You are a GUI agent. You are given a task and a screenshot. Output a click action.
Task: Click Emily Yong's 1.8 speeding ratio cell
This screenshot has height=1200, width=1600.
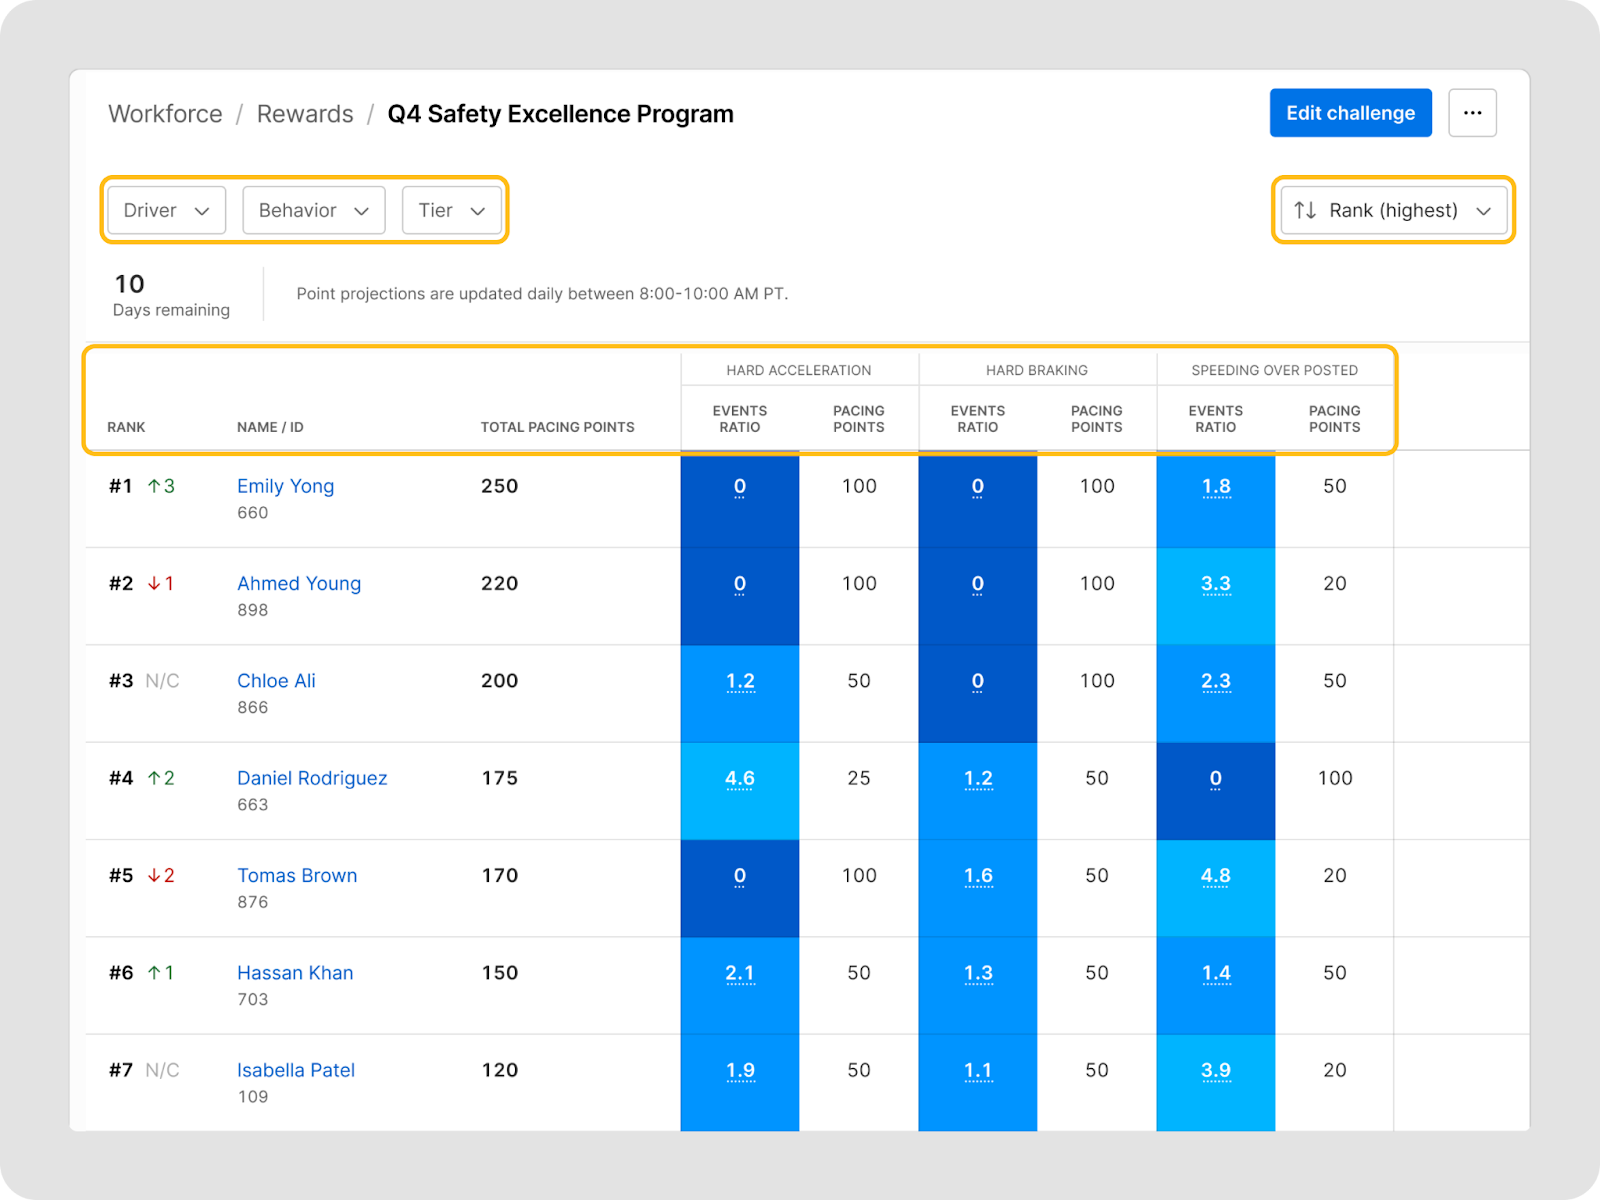(x=1215, y=487)
